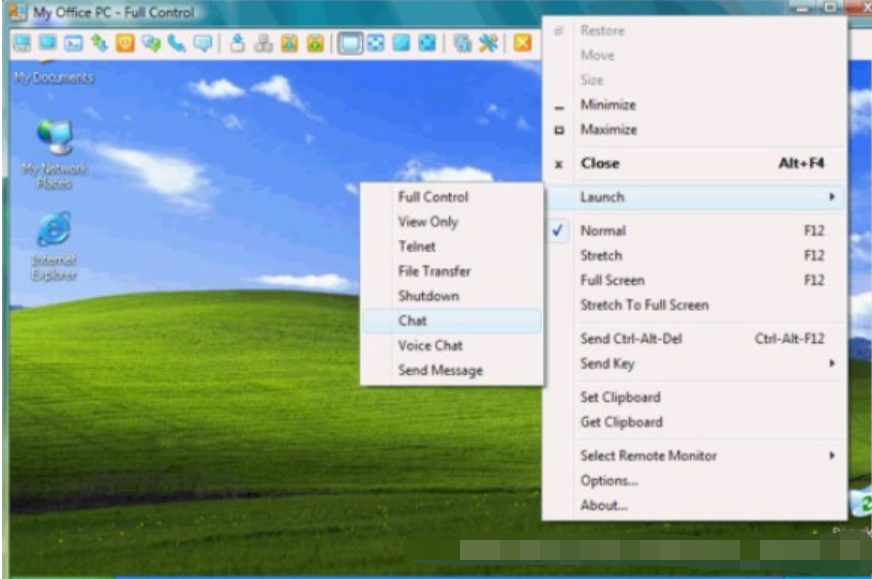The height and width of the screenshot is (579, 872).
Task: Click the two-bubble Chat icon in toolbar
Action: 151,43
